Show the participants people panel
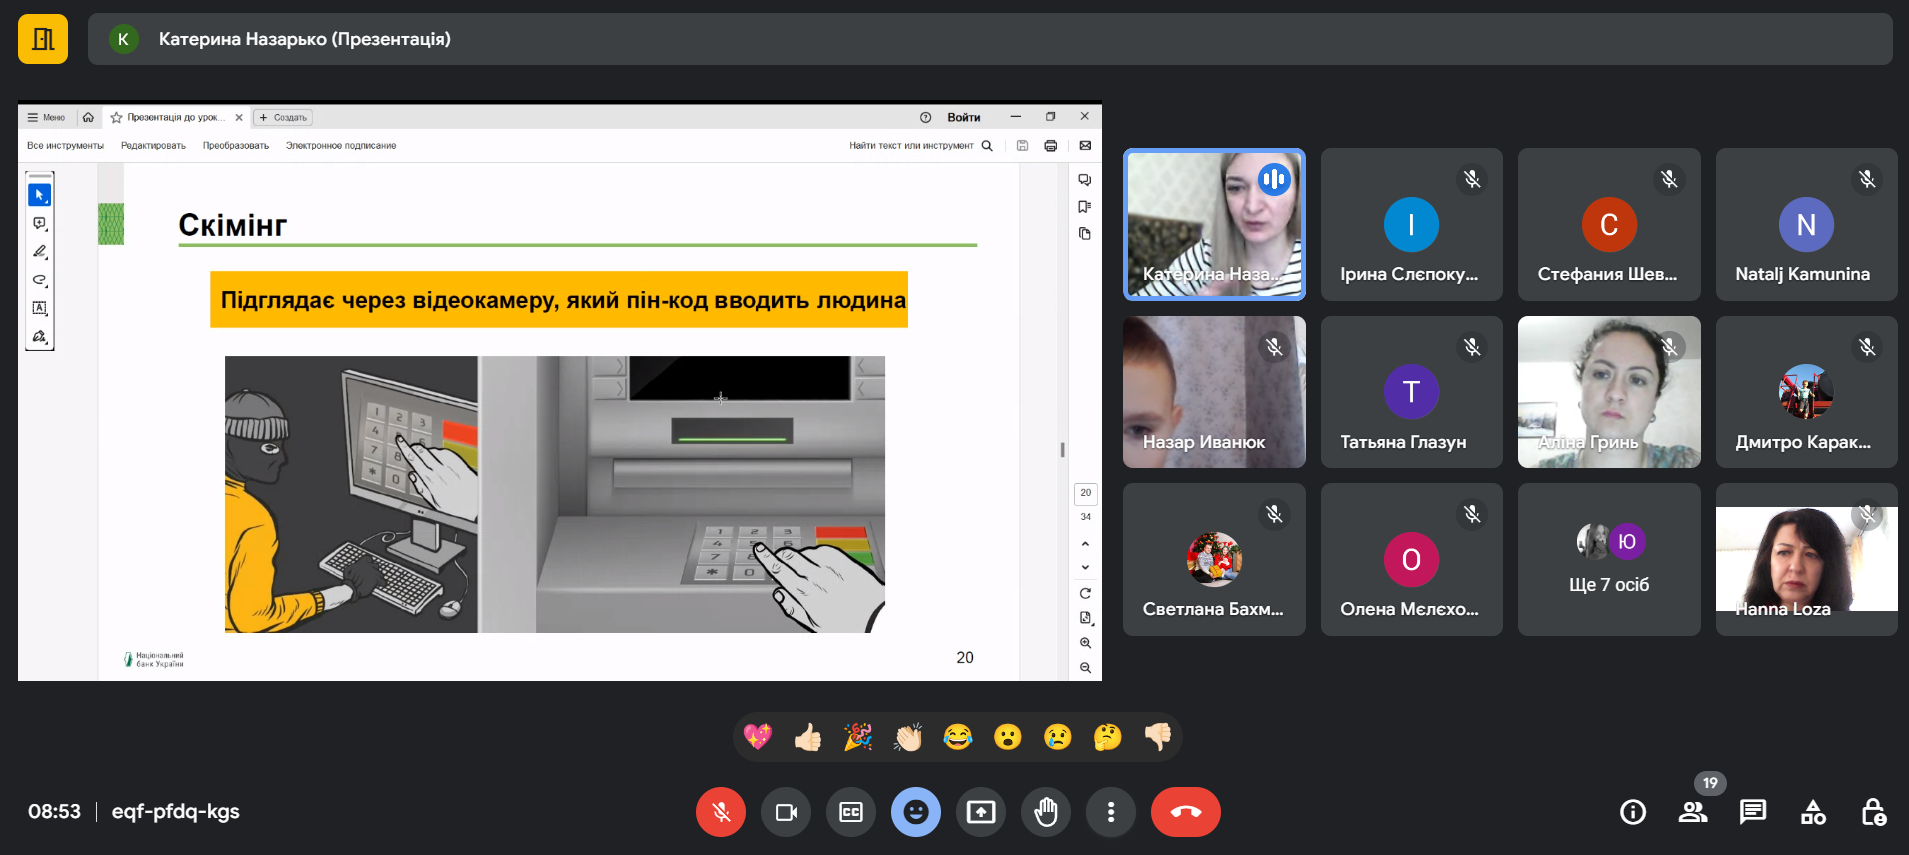 click(1693, 812)
